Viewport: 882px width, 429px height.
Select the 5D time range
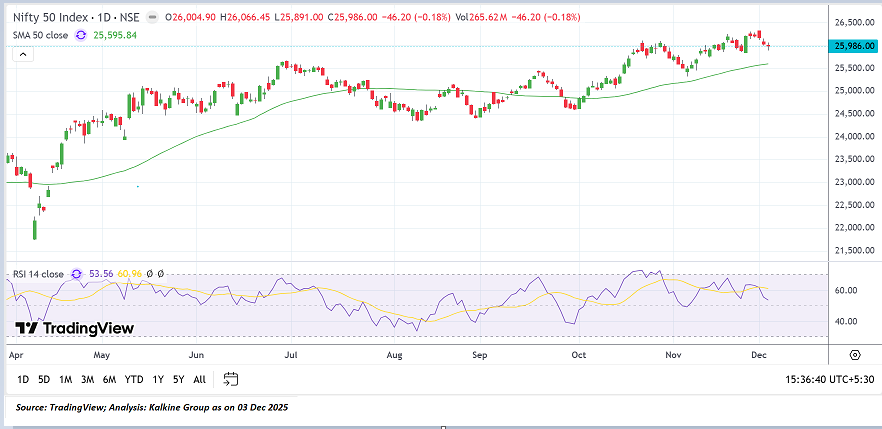click(x=44, y=379)
